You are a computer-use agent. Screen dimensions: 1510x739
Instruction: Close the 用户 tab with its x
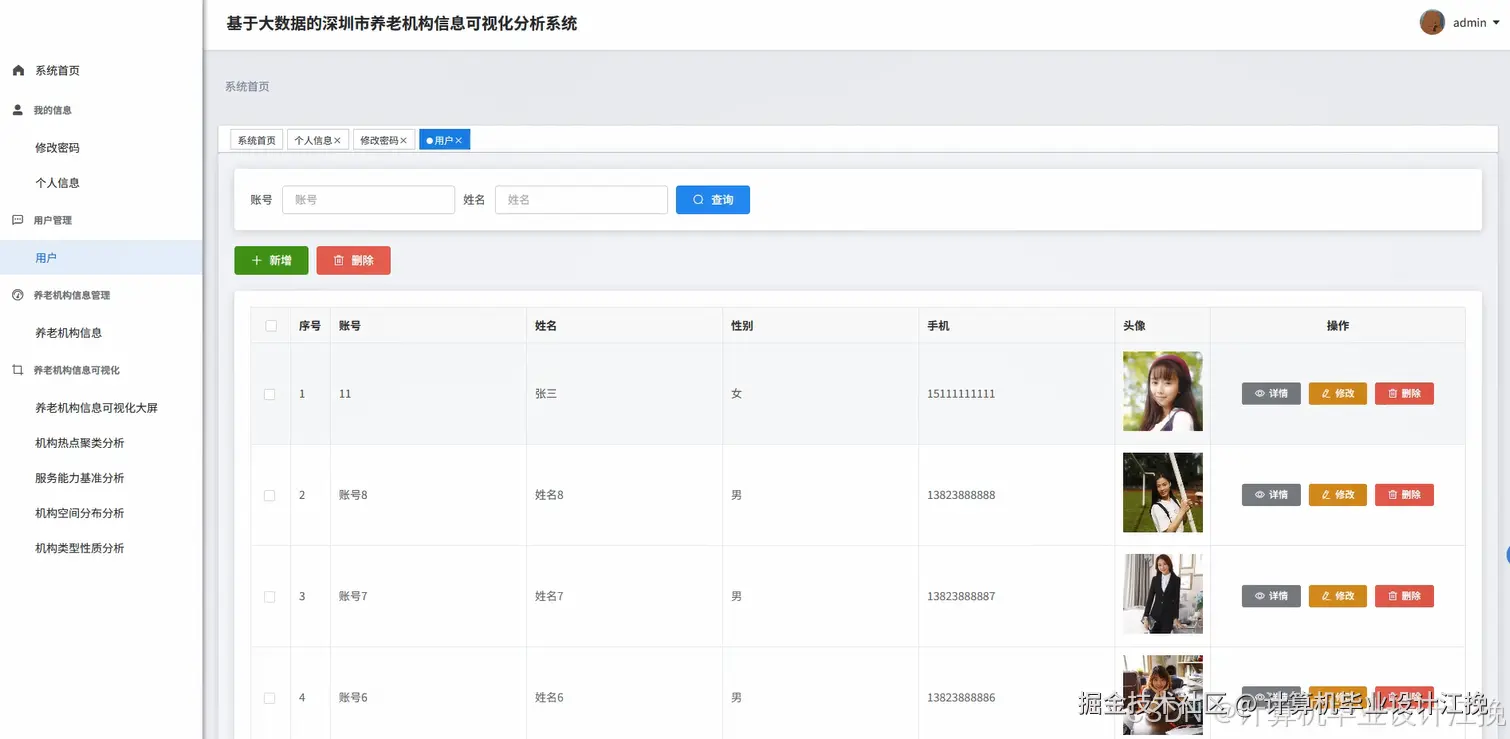(459, 141)
